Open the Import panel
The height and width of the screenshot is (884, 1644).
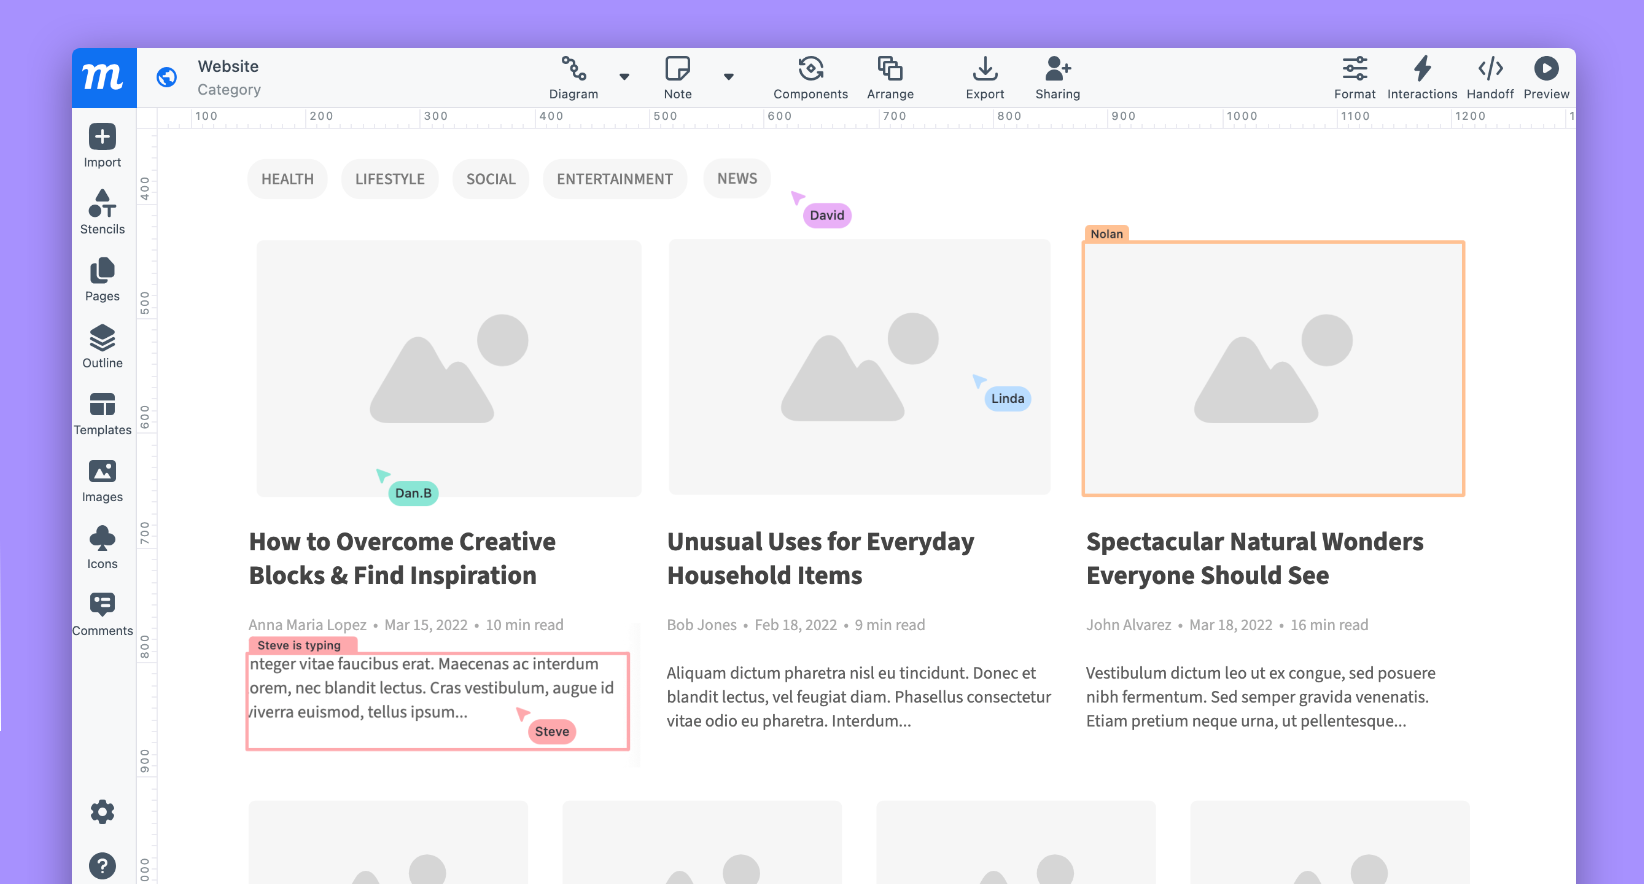pos(102,145)
